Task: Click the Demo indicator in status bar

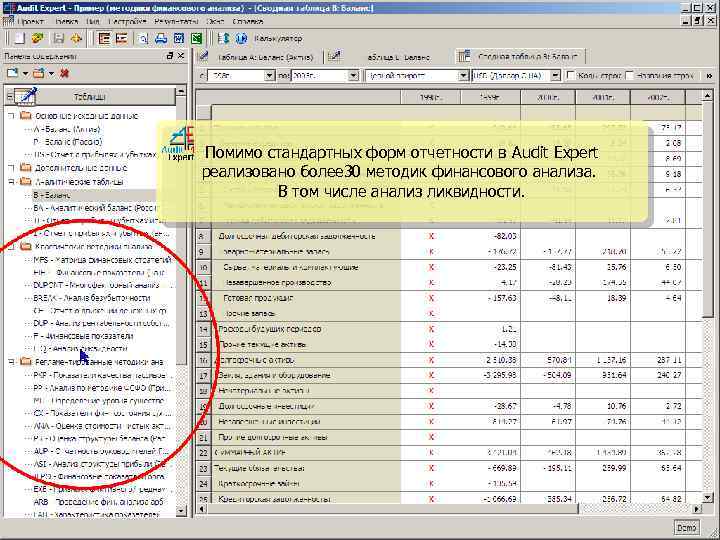Action: [x=686, y=528]
